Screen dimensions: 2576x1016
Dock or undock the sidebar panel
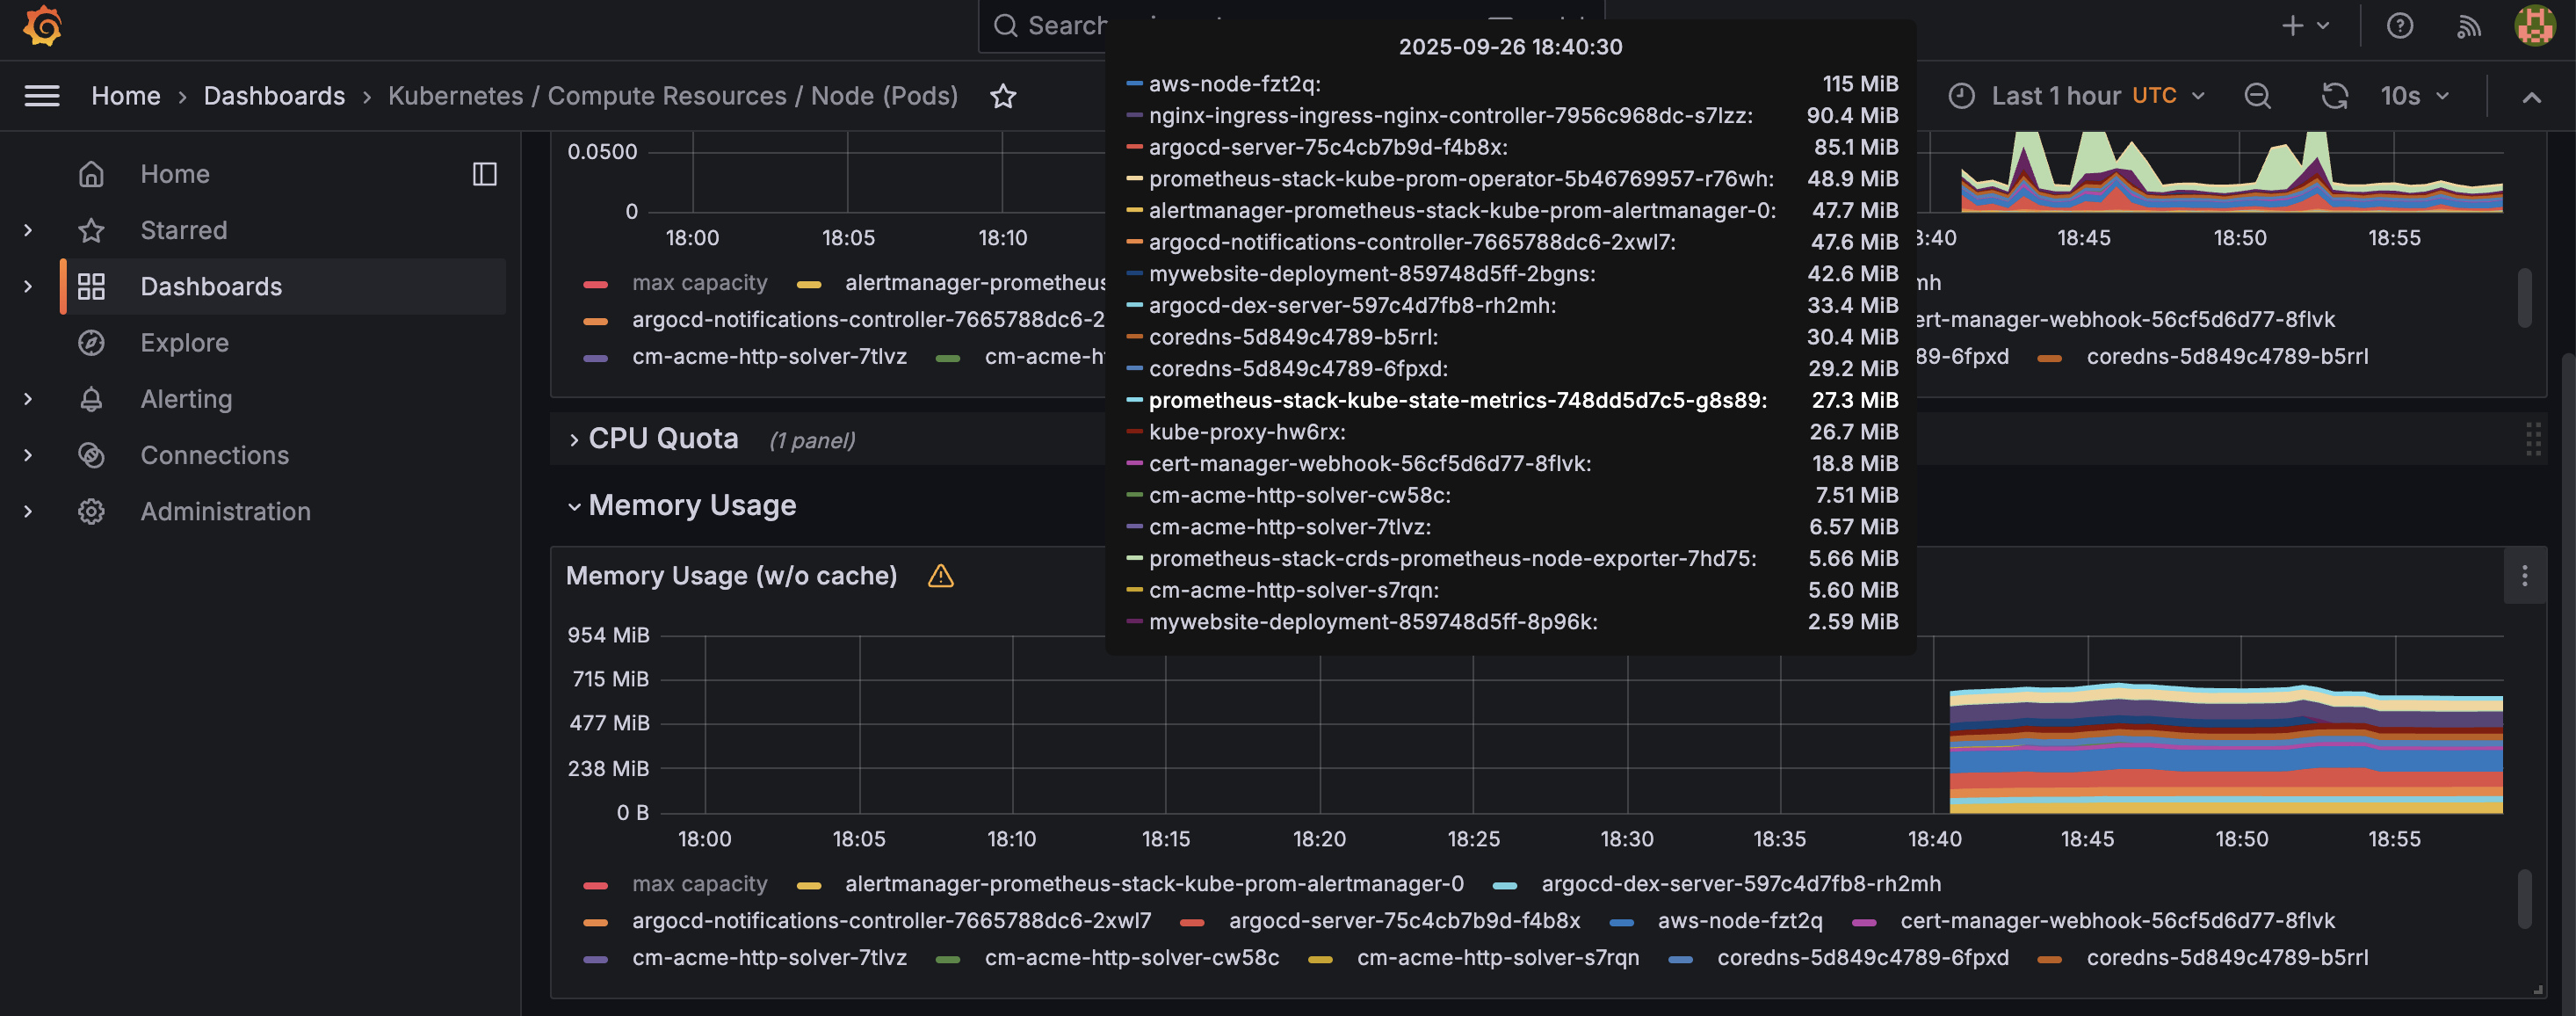(485, 174)
